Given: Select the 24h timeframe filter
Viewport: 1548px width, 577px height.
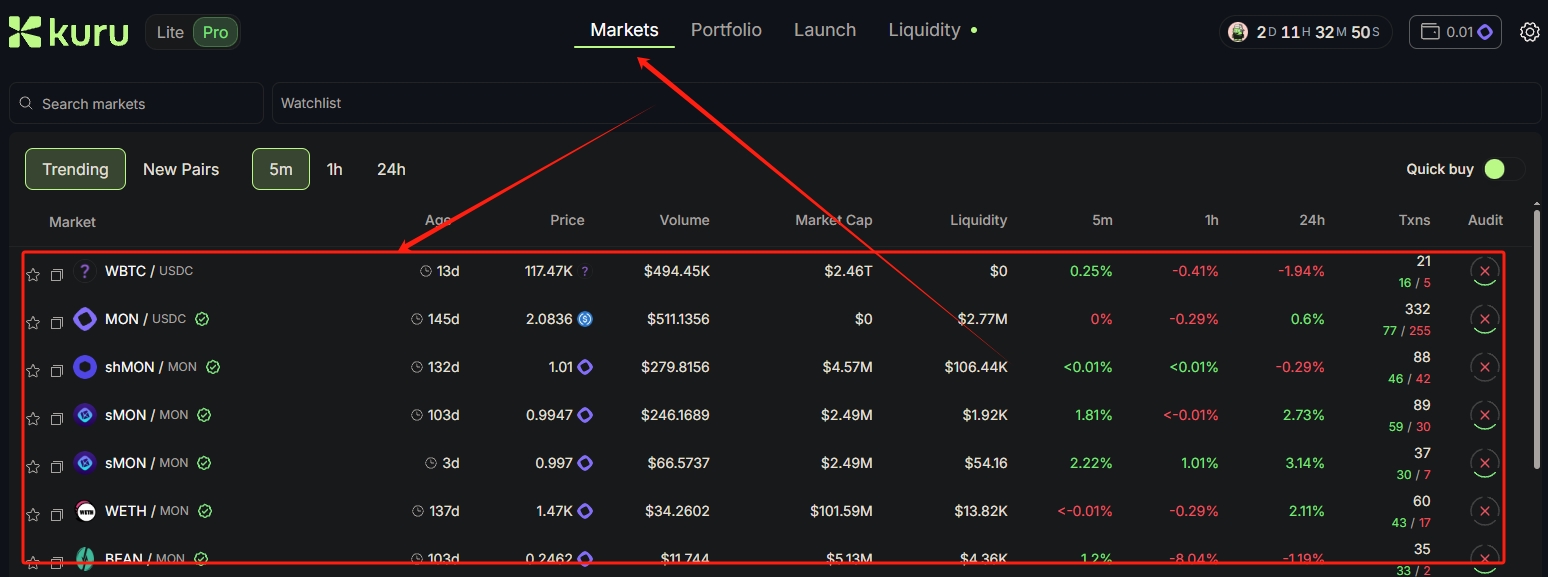Looking at the screenshot, I should 391,169.
